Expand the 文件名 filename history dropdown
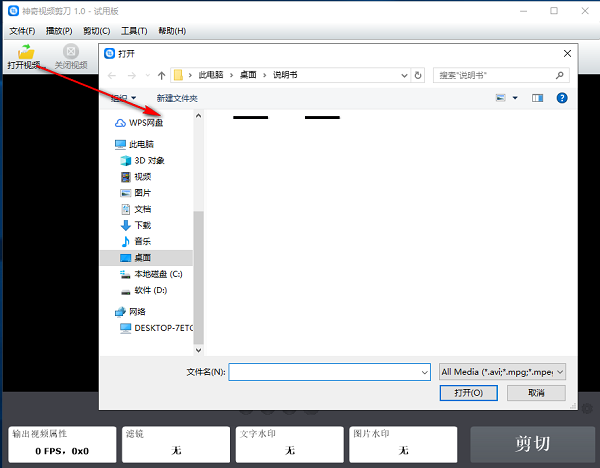 click(423, 371)
